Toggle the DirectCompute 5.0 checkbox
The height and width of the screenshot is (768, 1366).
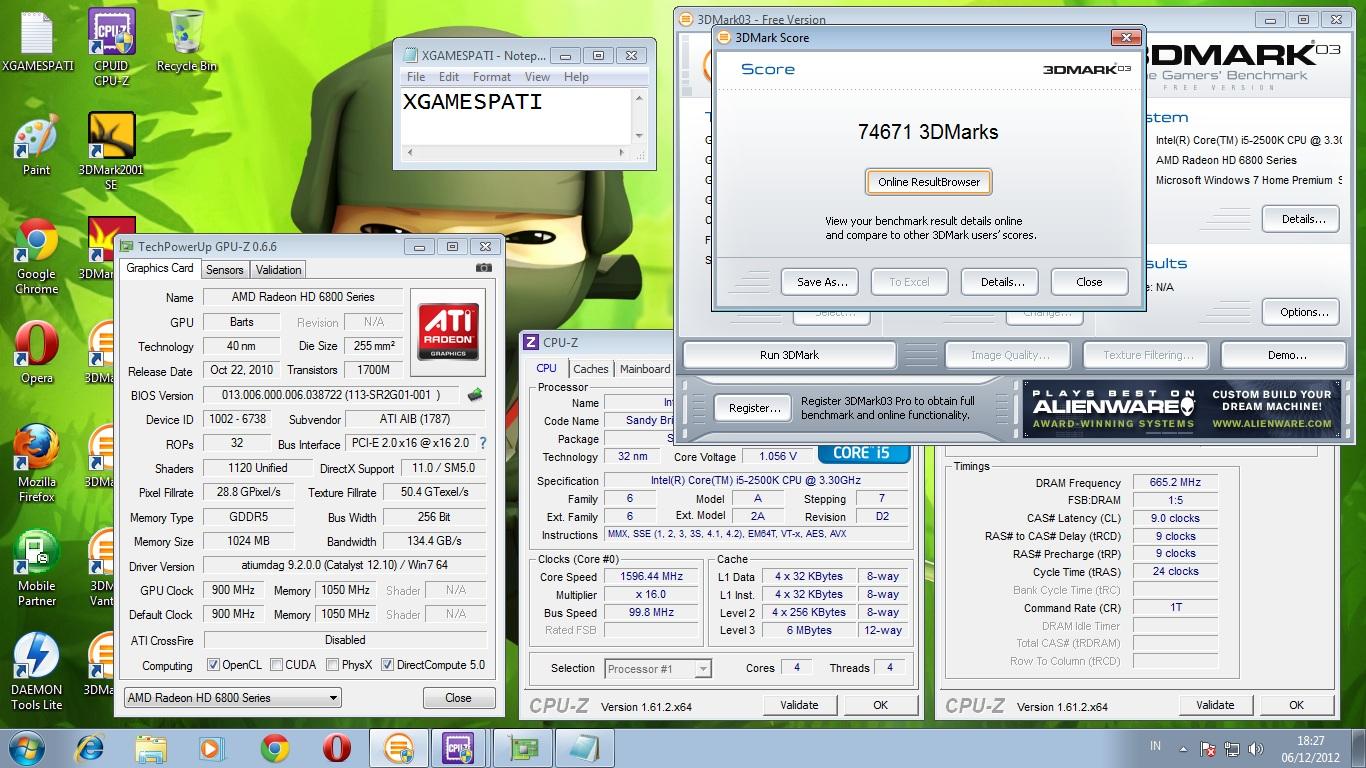point(387,665)
